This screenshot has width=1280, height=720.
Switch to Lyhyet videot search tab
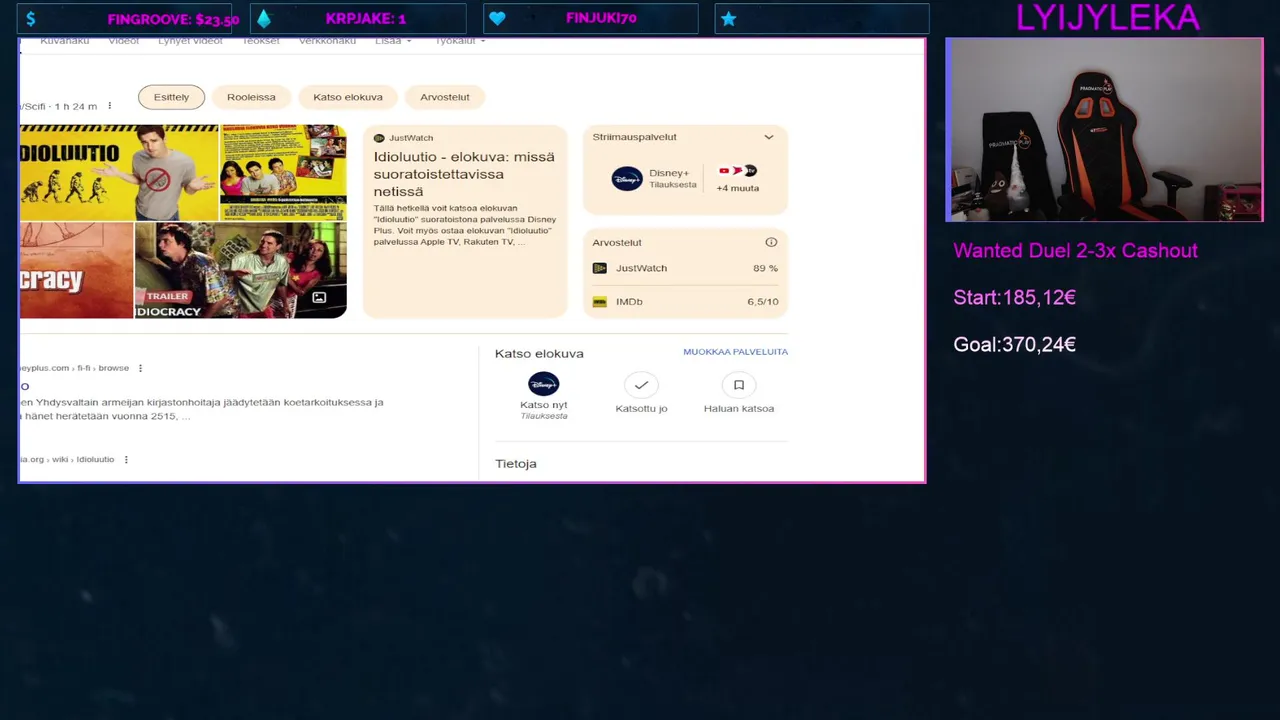[x=190, y=41]
